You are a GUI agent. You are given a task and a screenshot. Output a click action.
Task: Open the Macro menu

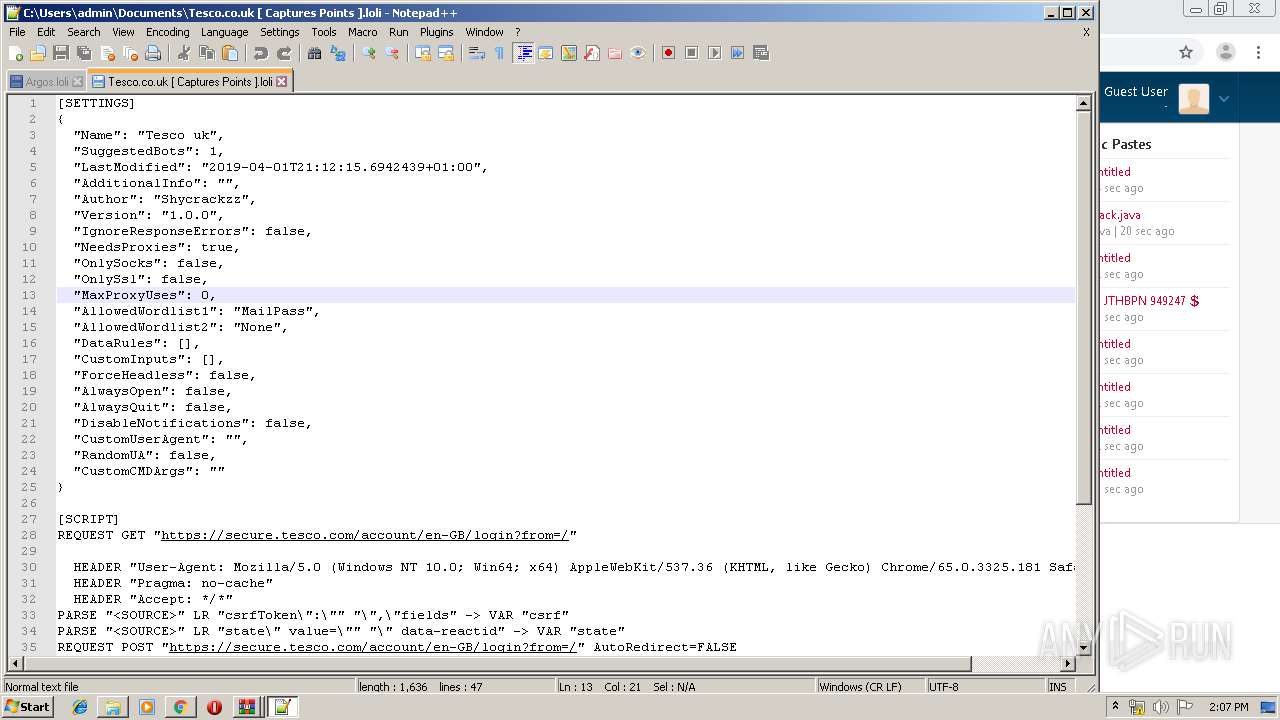click(x=362, y=32)
